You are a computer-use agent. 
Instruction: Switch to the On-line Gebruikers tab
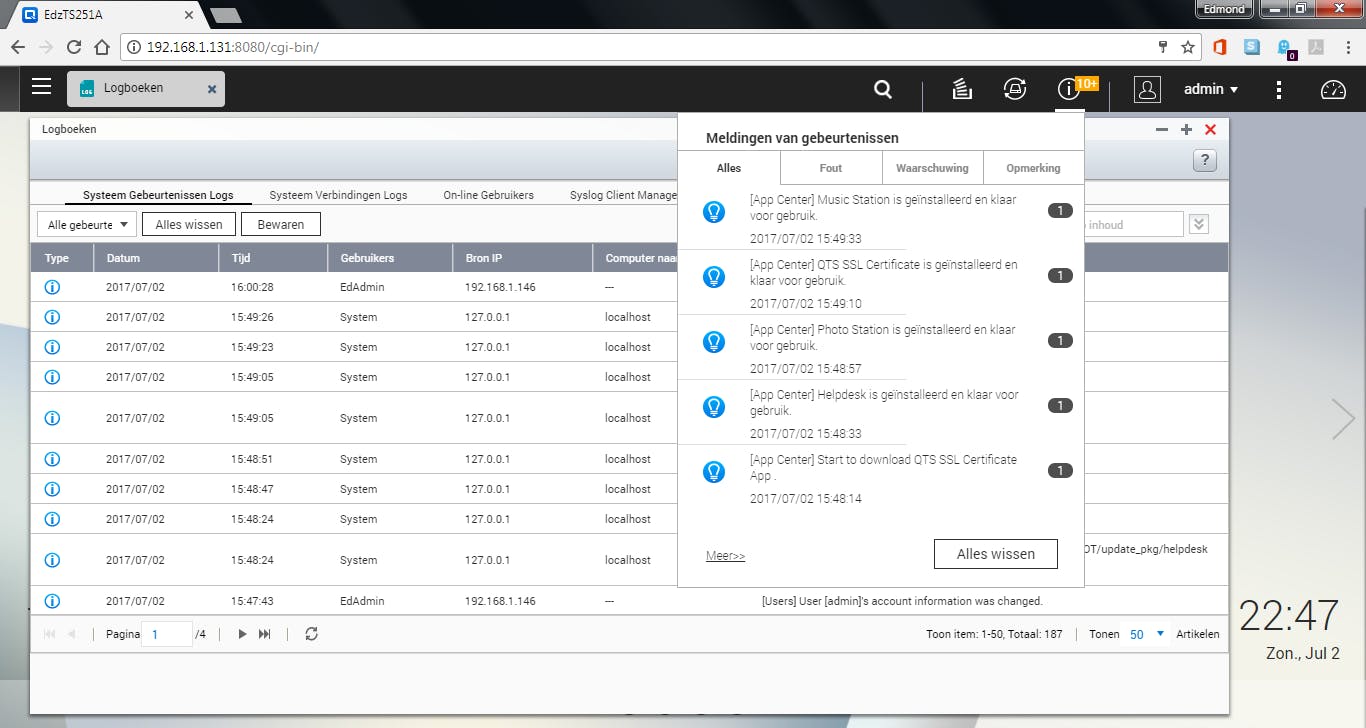[489, 195]
